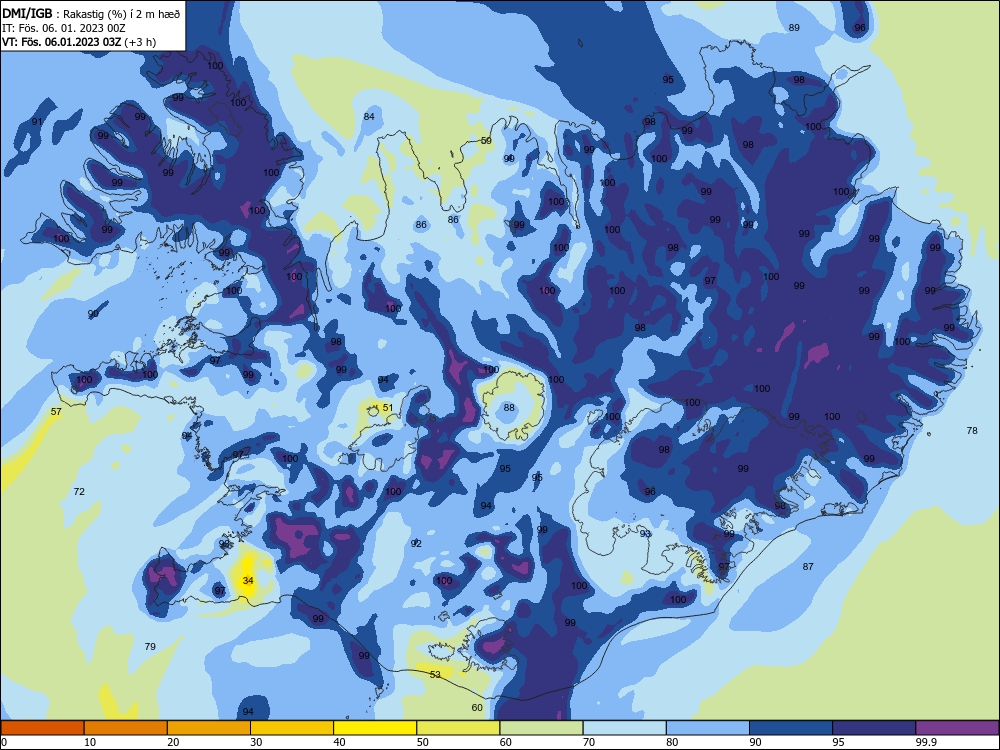1000x750 pixels.
Task: Click the 88 value inside the glacier outline
Action: tap(509, 408)
